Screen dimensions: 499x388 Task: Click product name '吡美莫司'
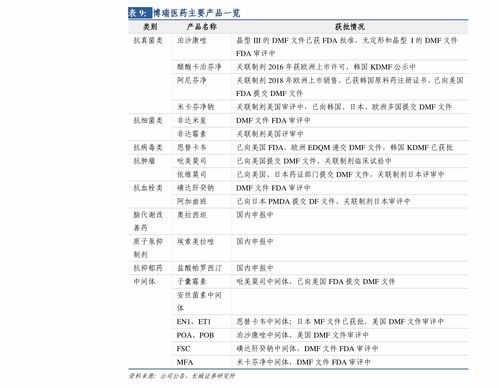[192, 161]
